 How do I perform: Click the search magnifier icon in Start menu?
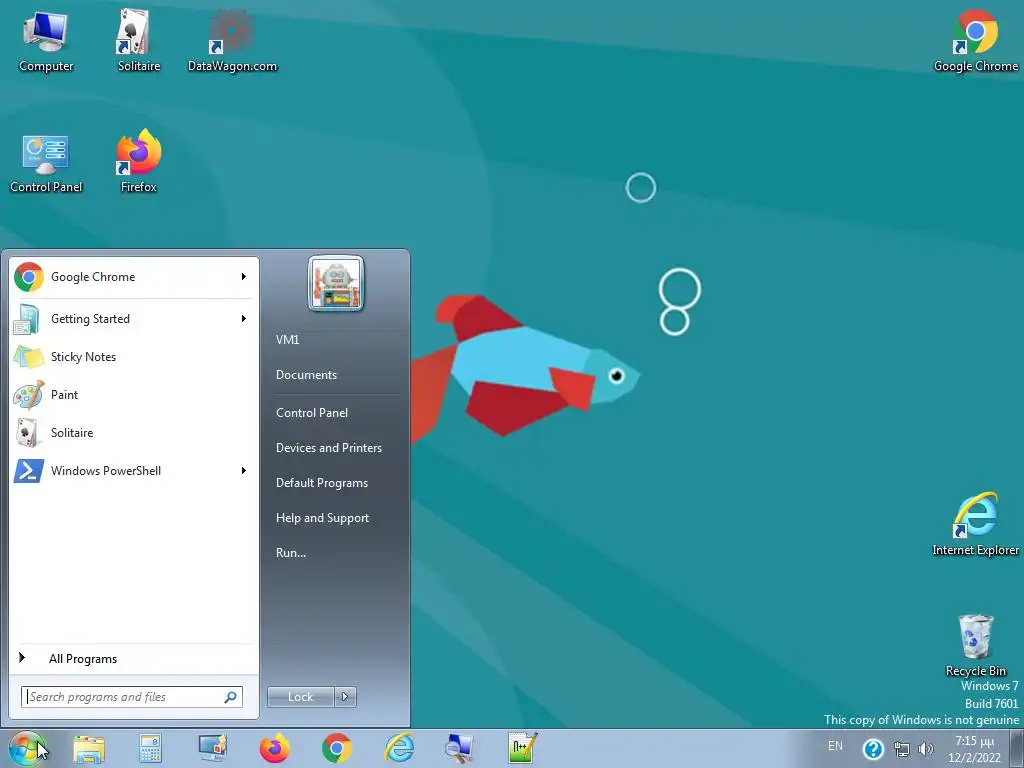[x=231, y=697]
